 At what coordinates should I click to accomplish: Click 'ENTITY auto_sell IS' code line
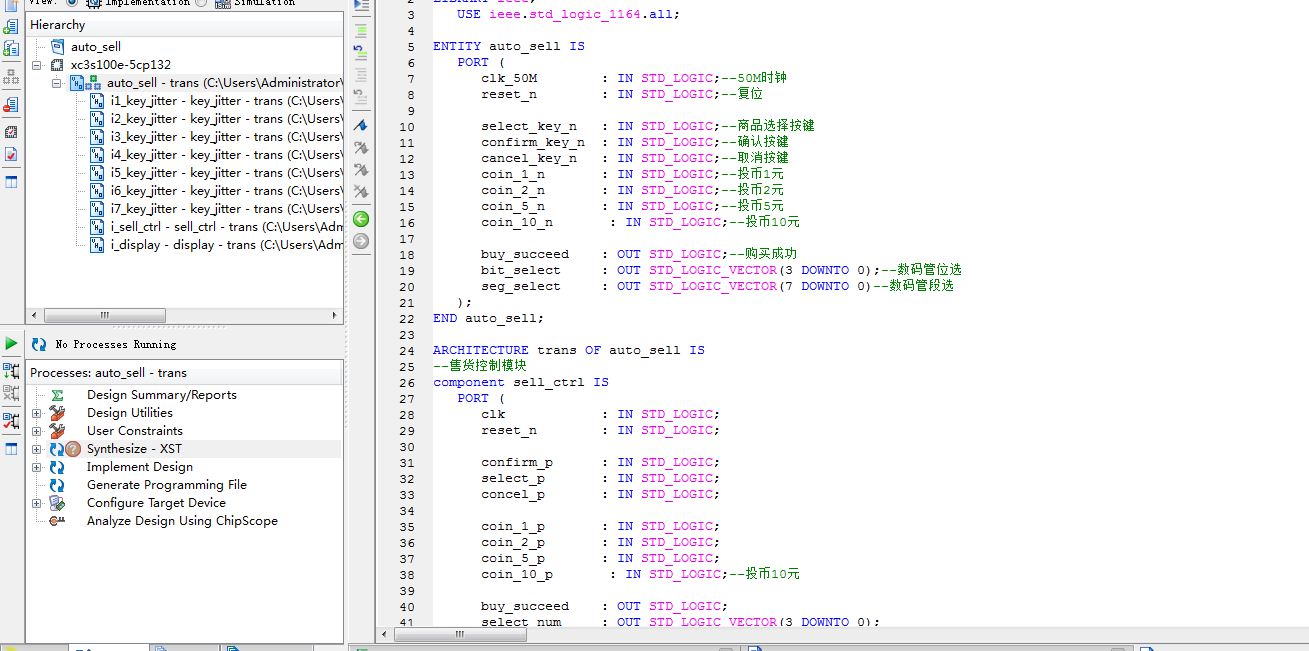pyautogui.click(x=509, y=46)
